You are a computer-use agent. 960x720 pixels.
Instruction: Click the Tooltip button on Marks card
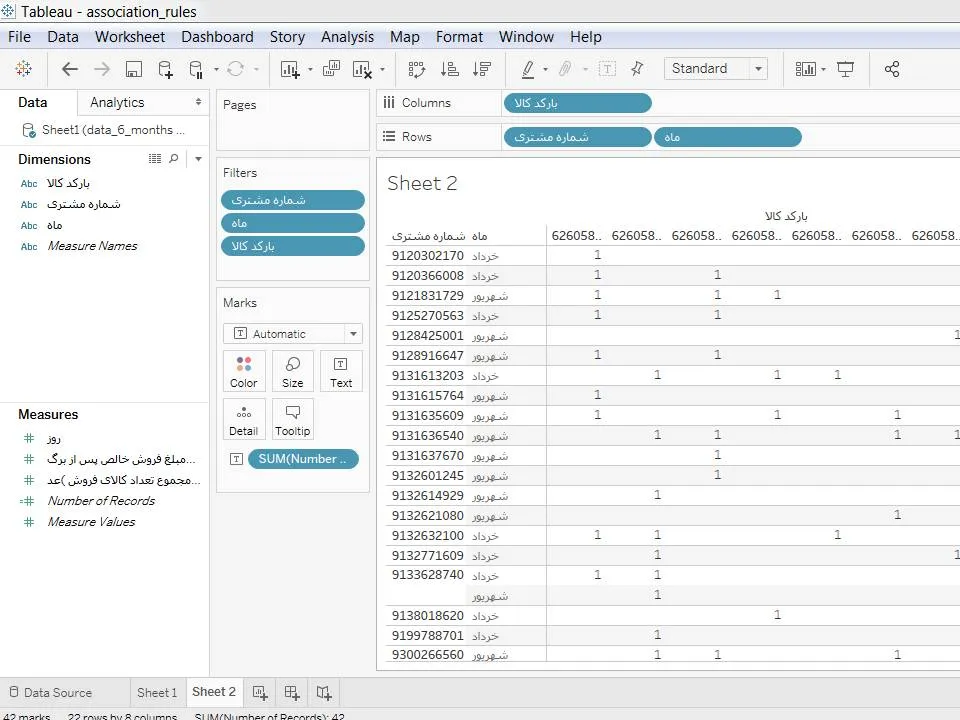292,419
